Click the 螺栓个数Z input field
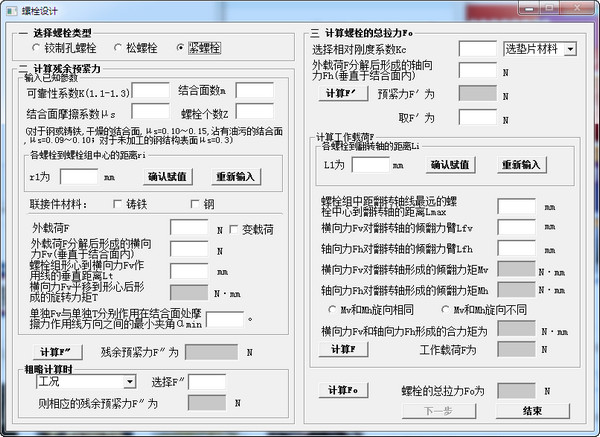 click(255, 111)
